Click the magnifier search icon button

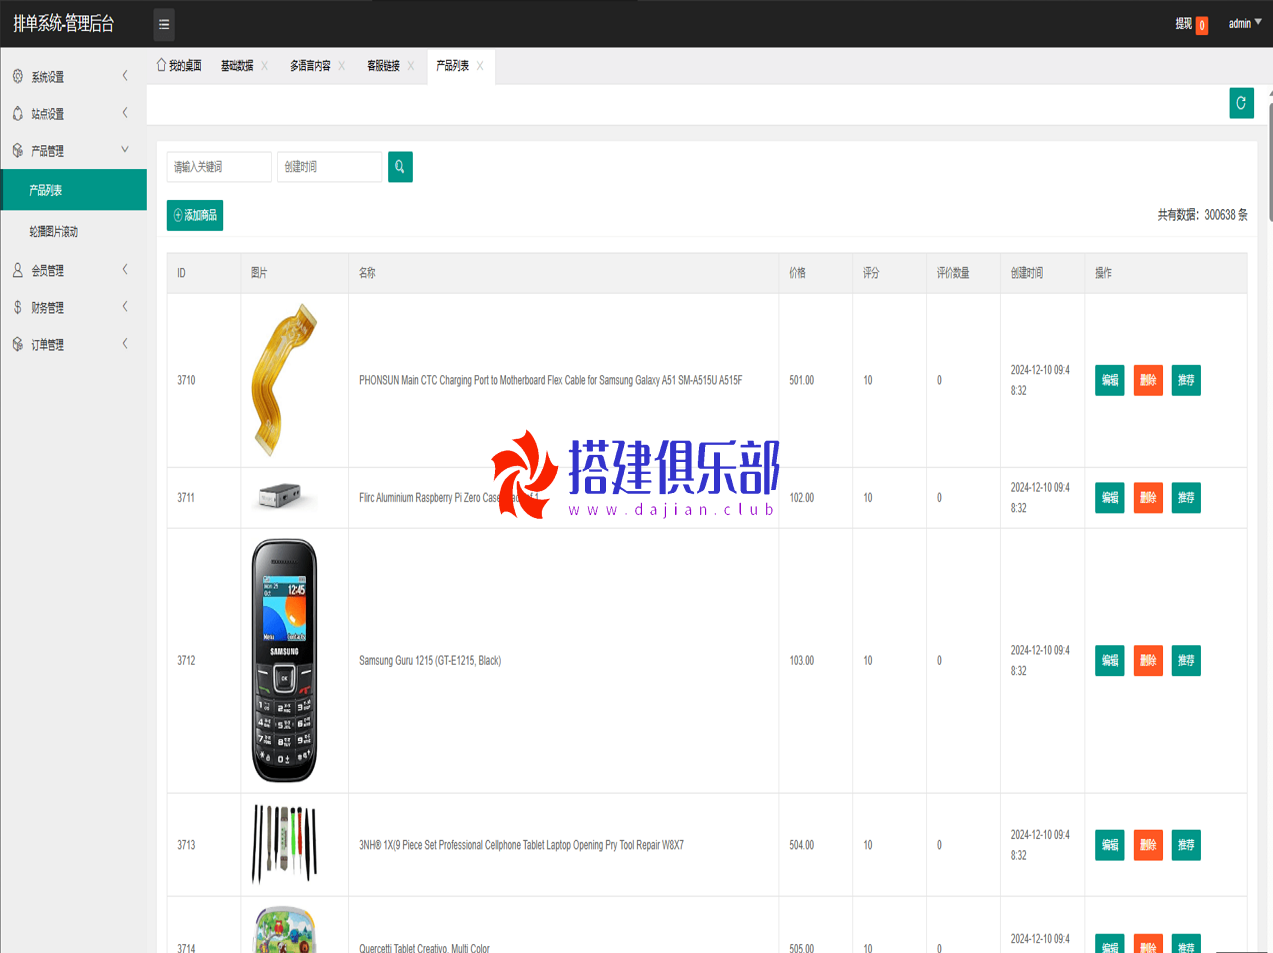tap(400, 167)
